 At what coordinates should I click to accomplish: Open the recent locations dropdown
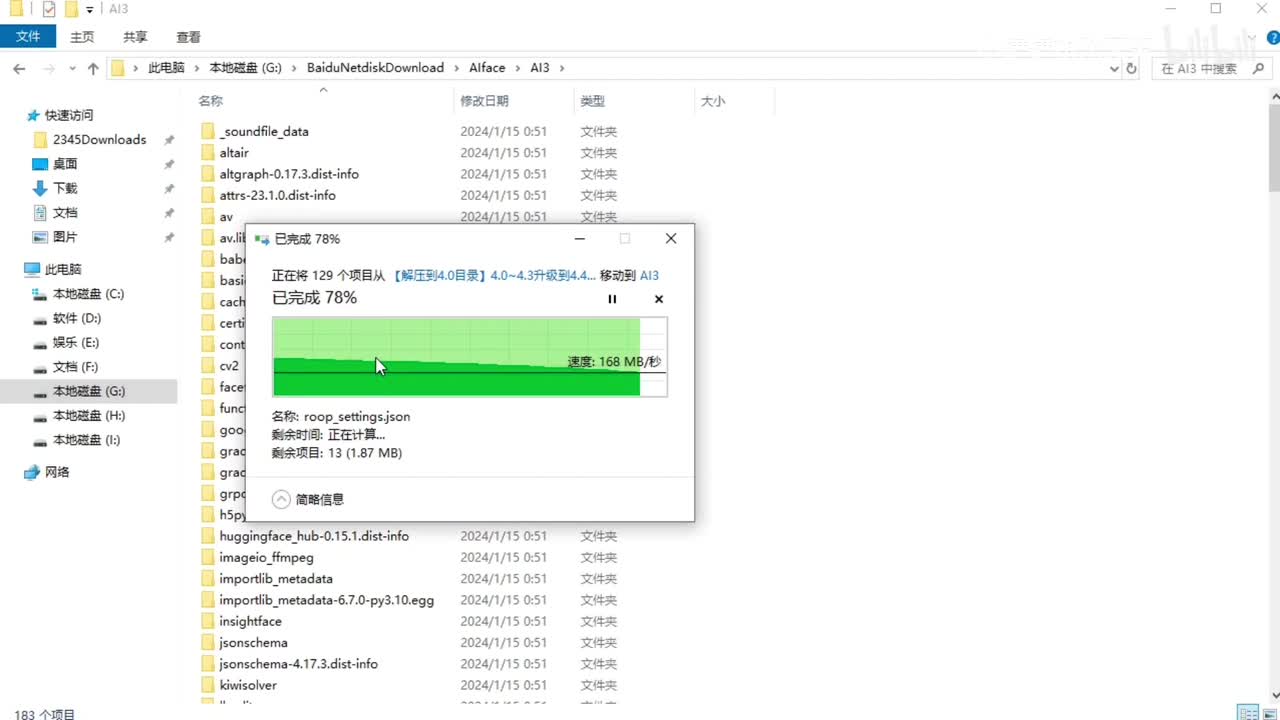pos(70,68)
